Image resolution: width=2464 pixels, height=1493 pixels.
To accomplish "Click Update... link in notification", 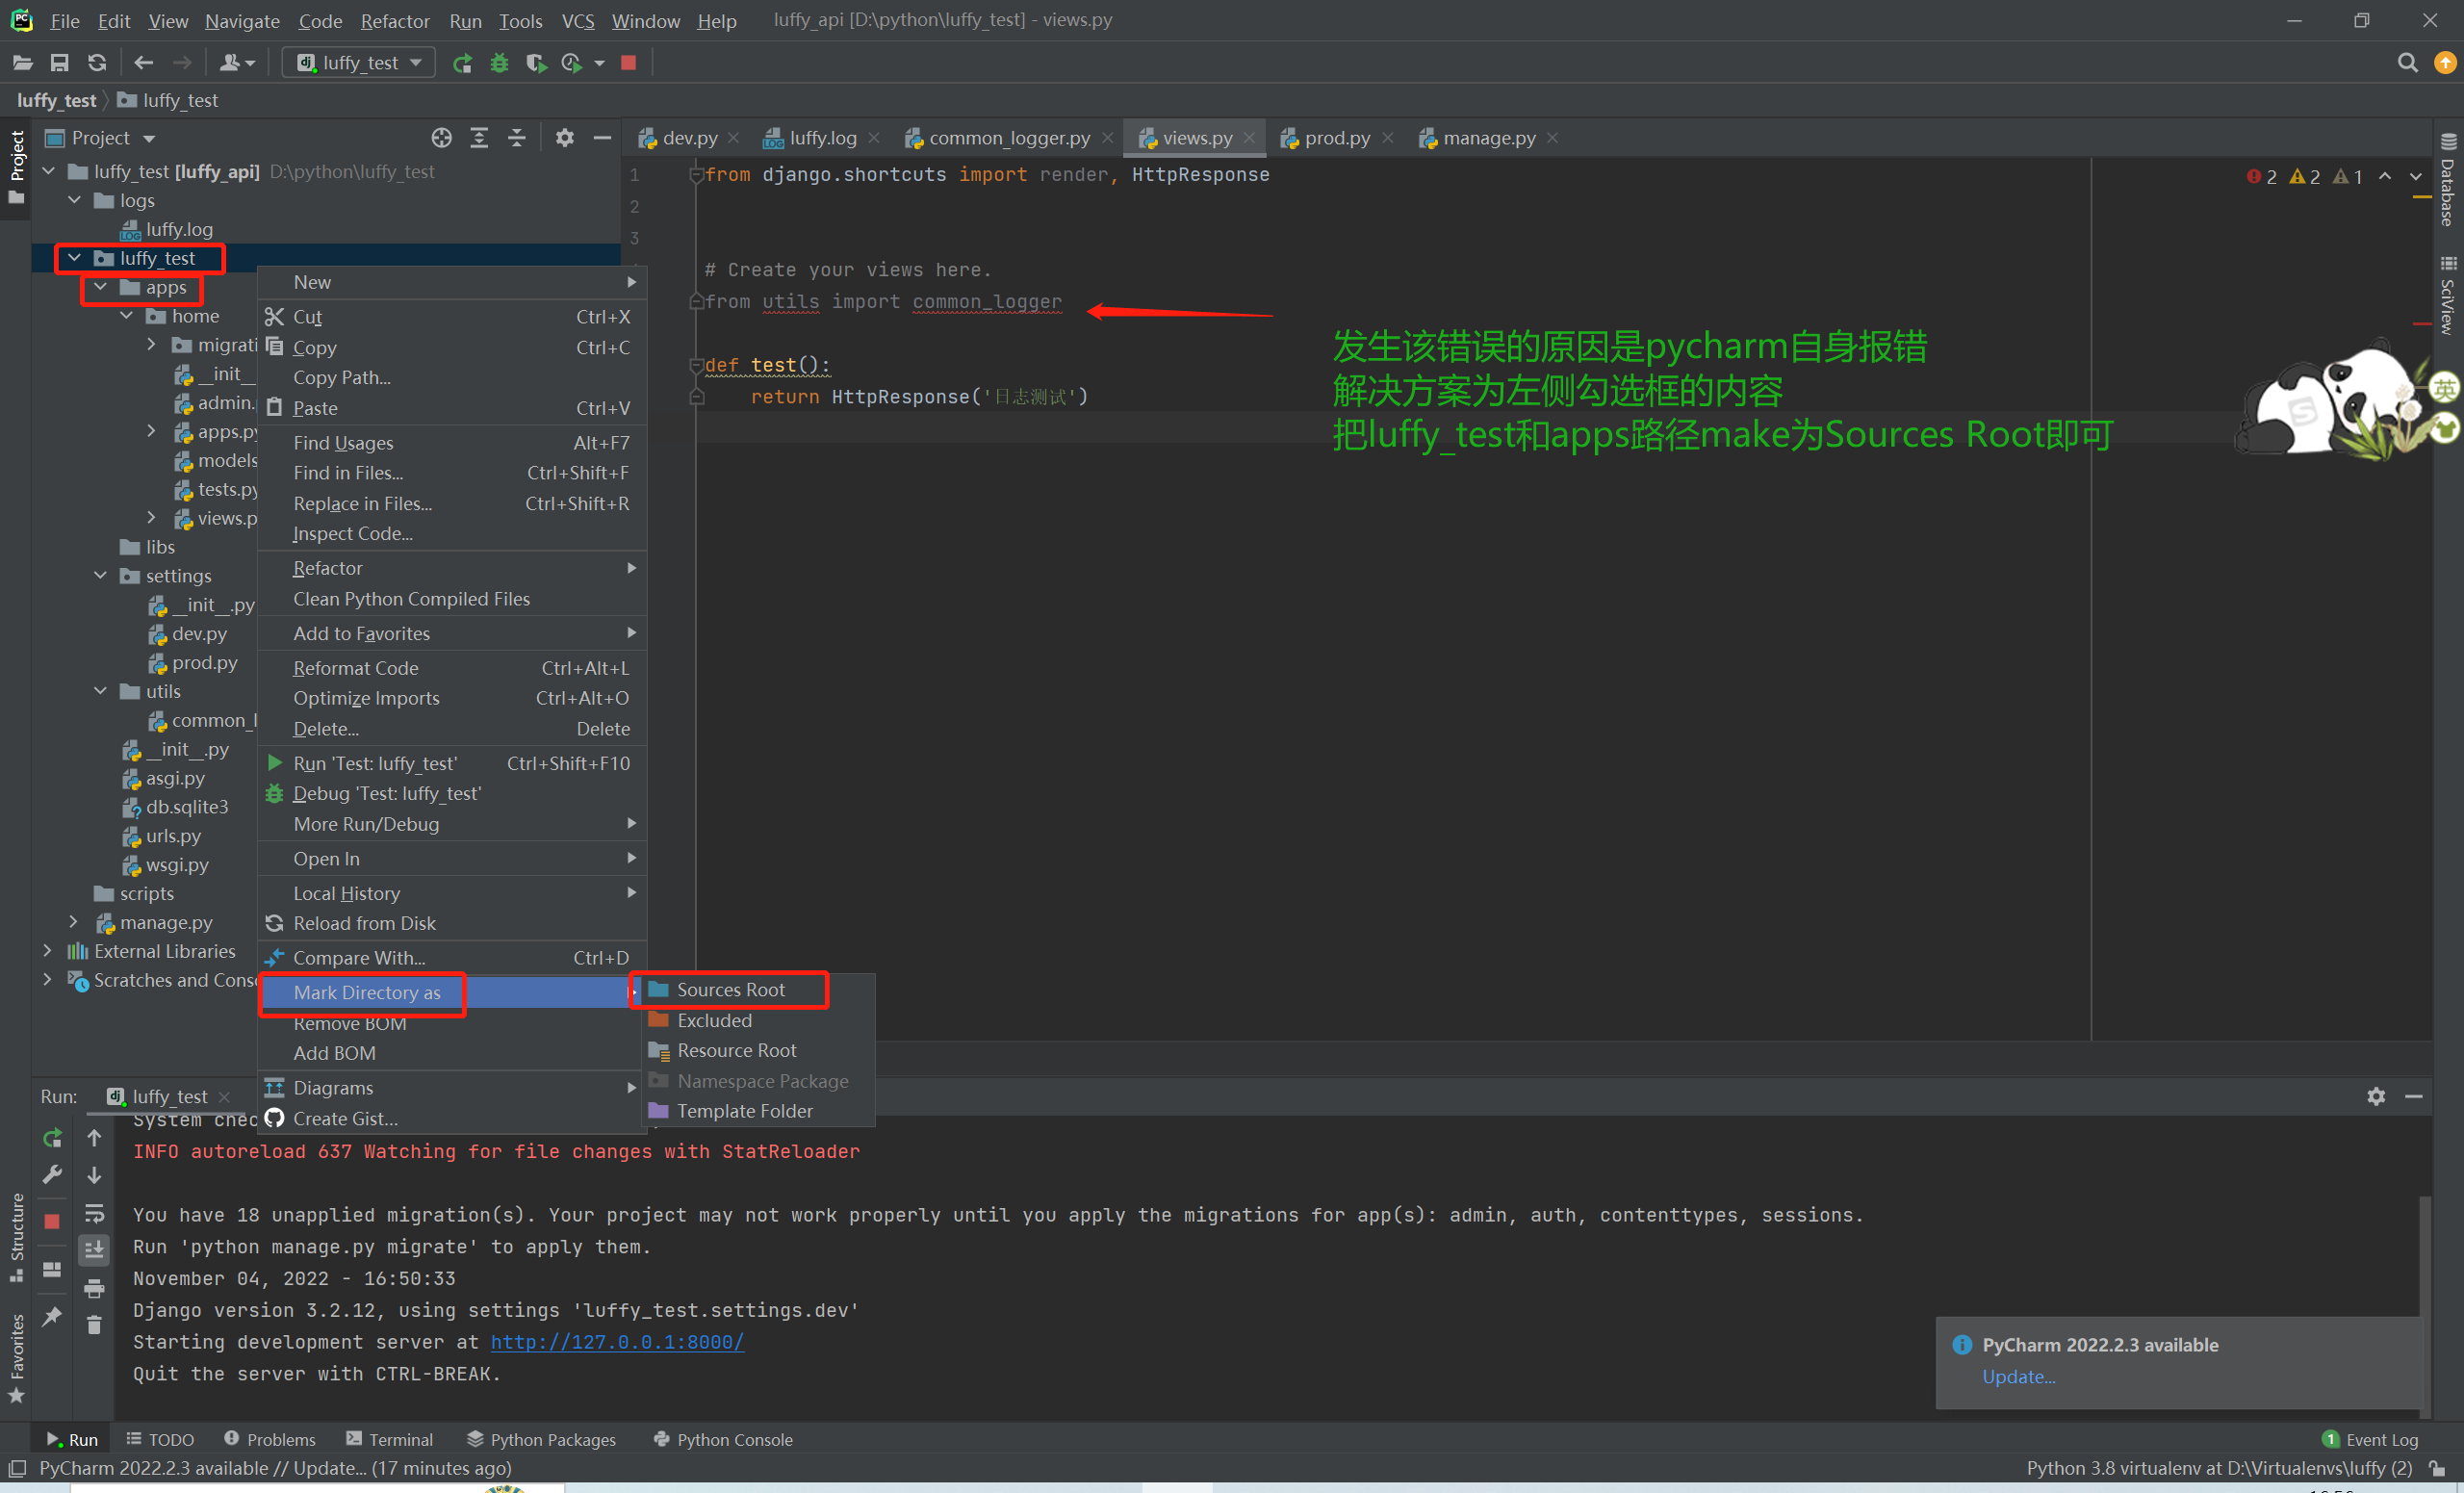I will tap(2018, 1377).
